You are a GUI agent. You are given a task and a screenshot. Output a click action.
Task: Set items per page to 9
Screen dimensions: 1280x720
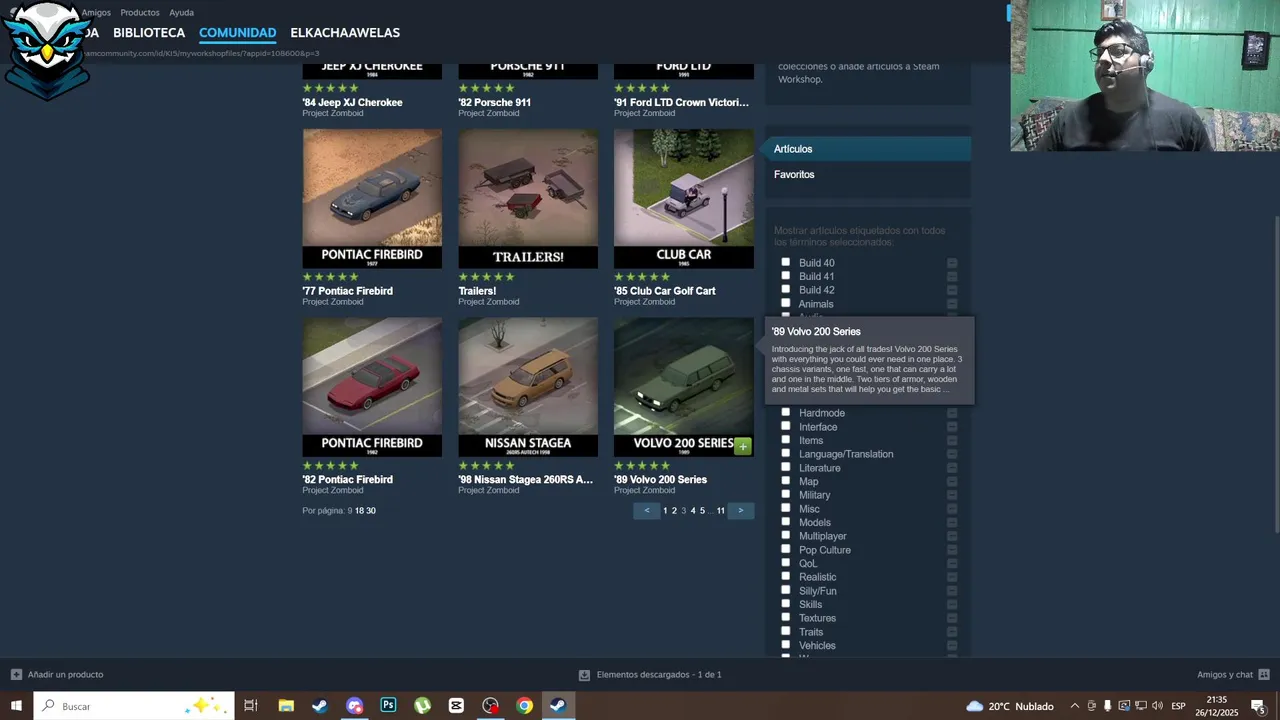[x=350, y=511]
